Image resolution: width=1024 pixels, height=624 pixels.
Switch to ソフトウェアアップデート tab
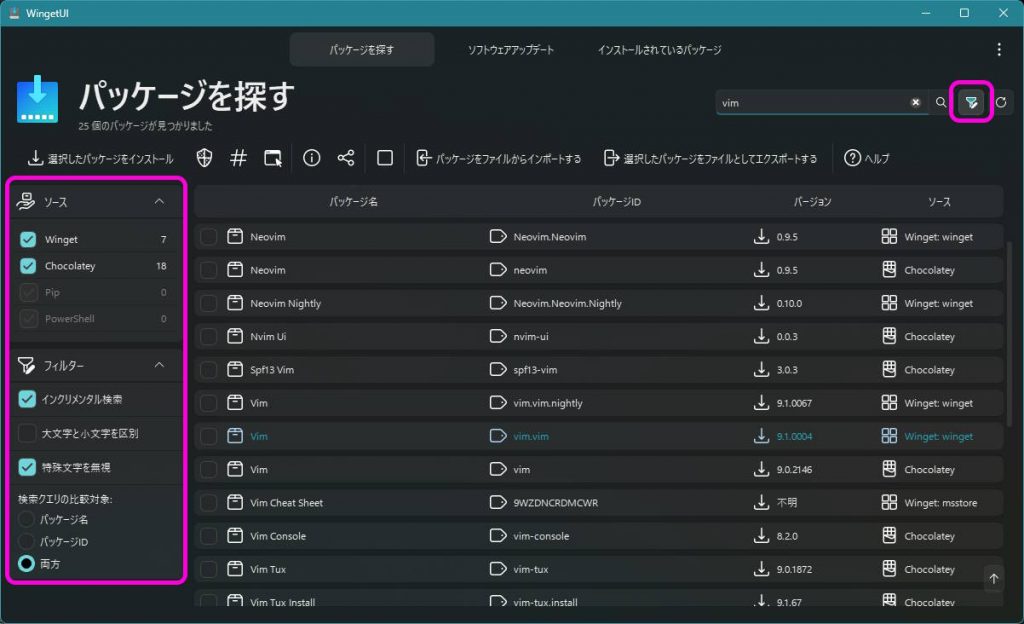(x=511, y=50)
